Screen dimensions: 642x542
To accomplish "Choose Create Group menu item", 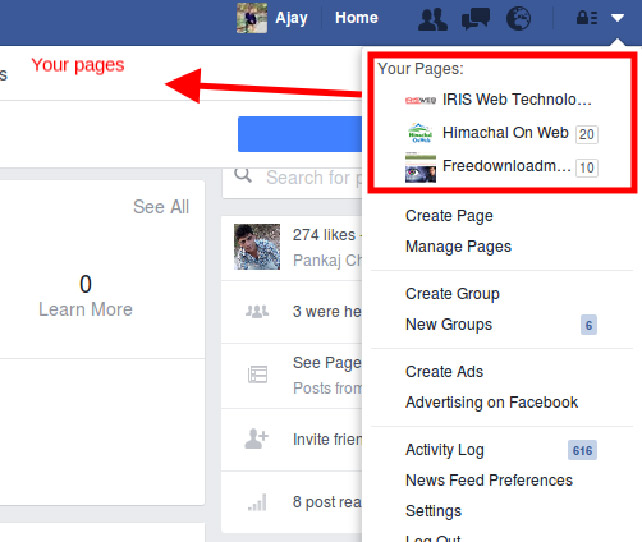I will (452, 294).
